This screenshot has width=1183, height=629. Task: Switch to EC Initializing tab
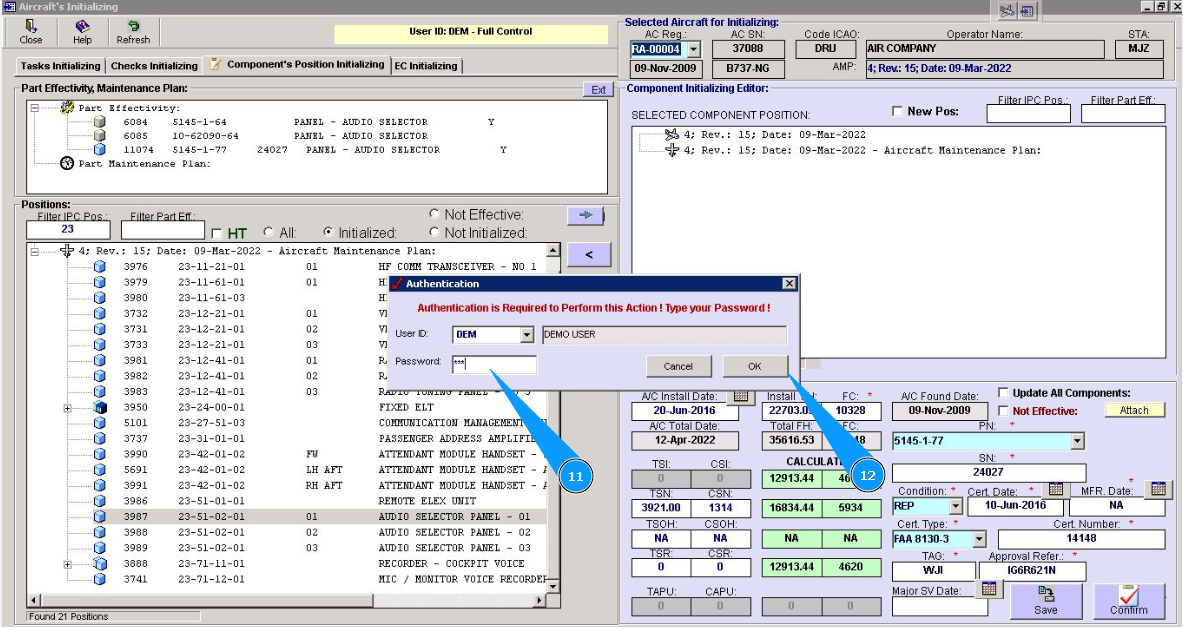426,66
